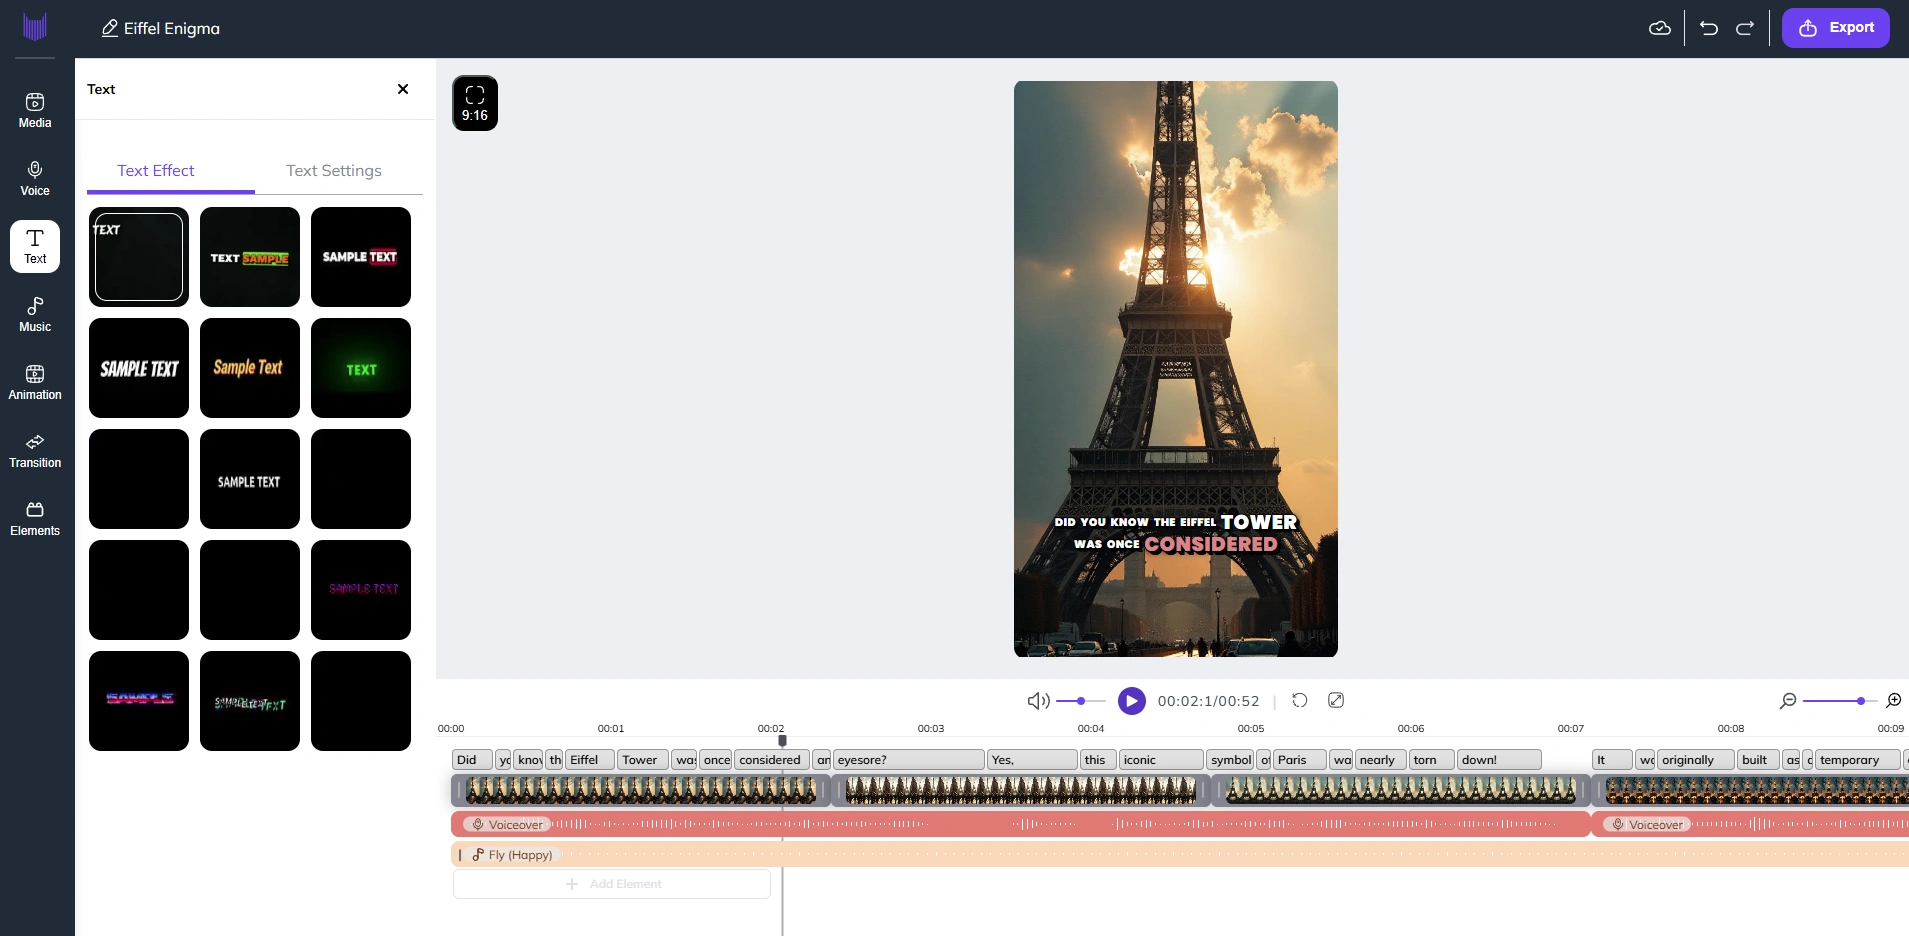Click the app logo icon
This screenshot has height=936, width=1909.
[35, 27]
